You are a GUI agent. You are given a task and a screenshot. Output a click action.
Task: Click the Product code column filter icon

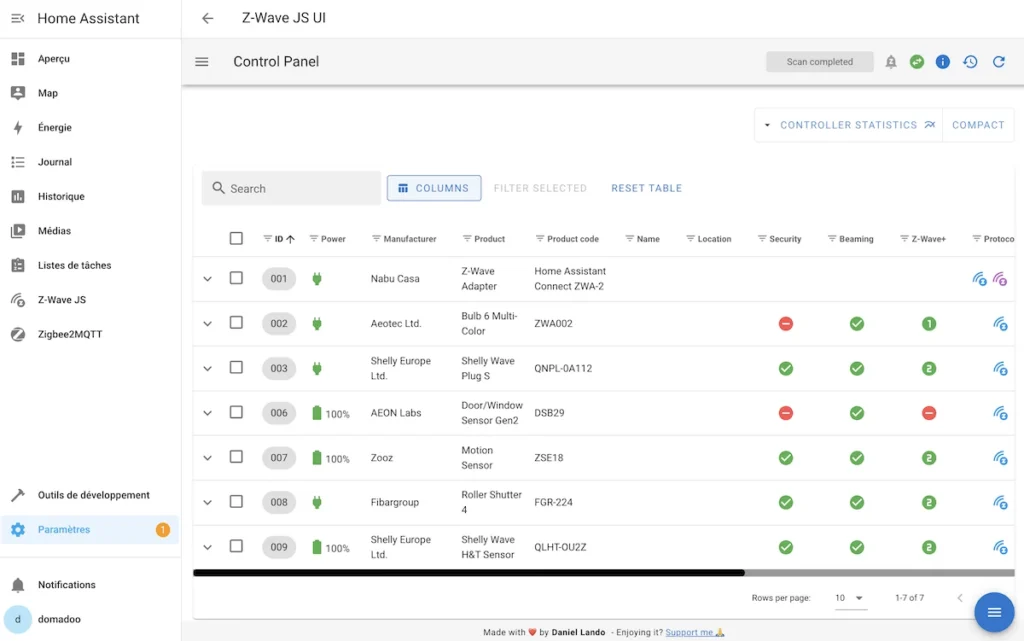[539, 239]
